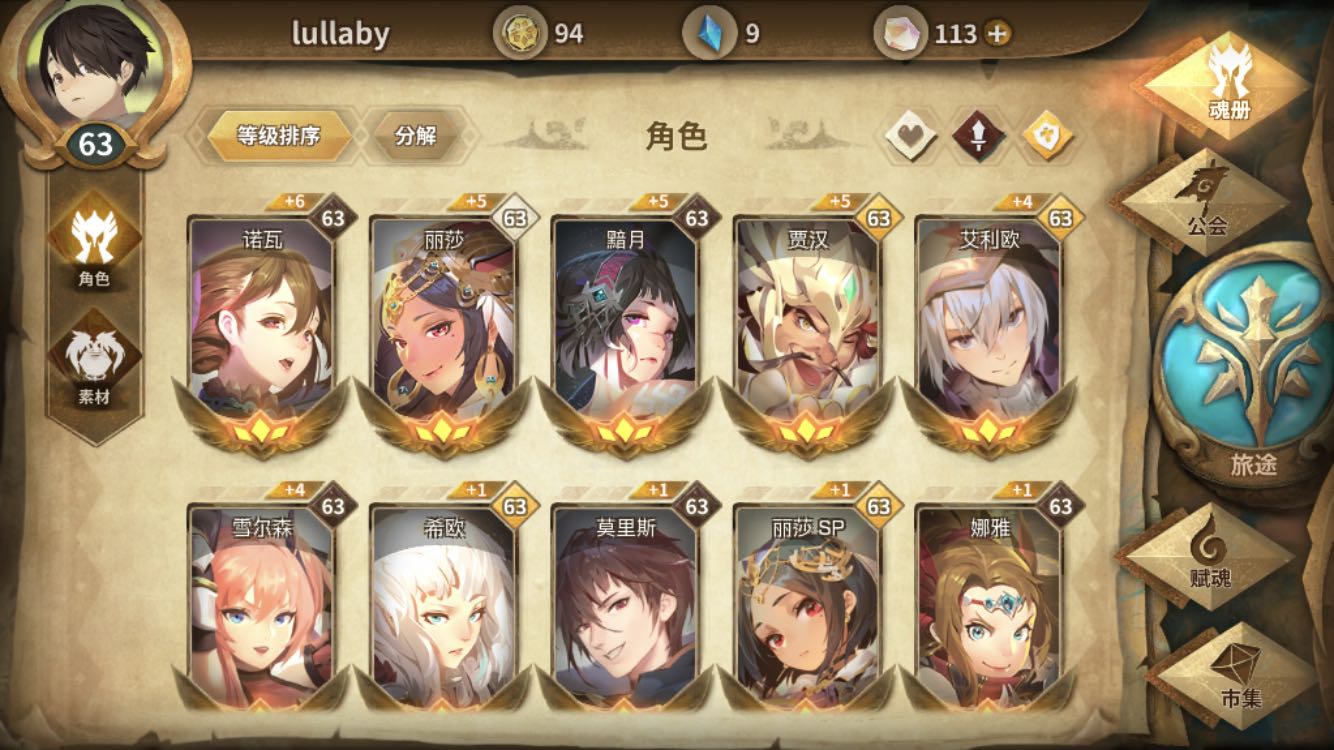Viewport: 1334px width, 750px height.
Task: Switch to the 角色 sidebar tab
Action: 94,244
